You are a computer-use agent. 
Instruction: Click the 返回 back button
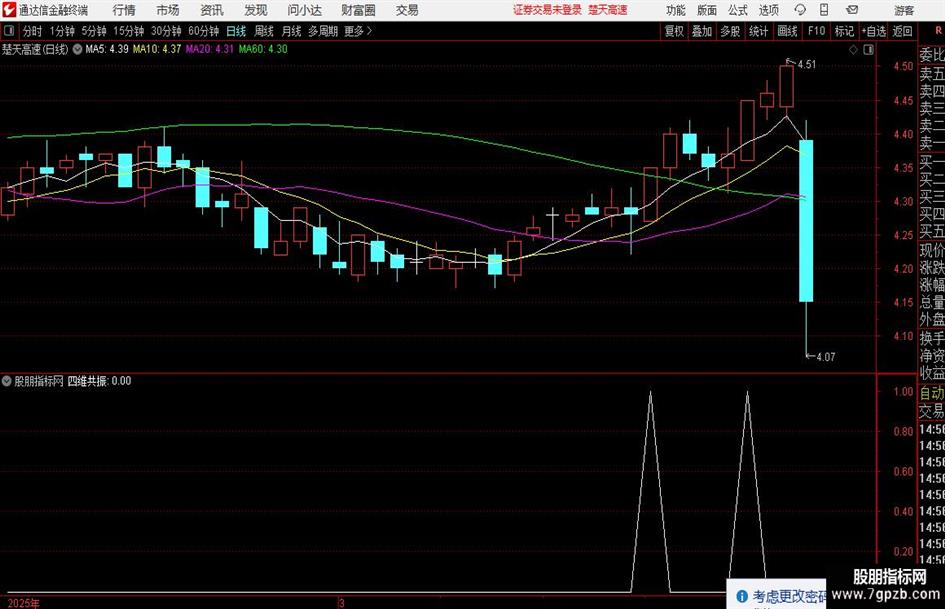(x=902, y=31)
